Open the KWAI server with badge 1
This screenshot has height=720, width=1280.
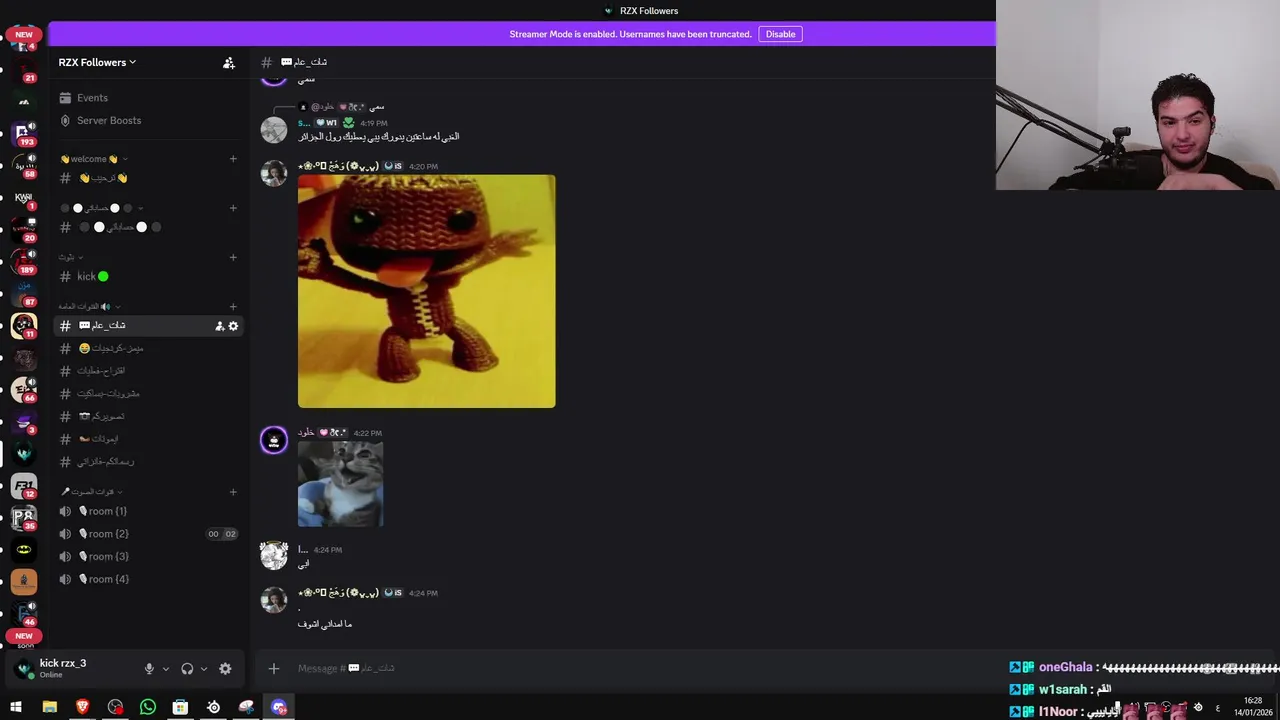tap(24, 197)
